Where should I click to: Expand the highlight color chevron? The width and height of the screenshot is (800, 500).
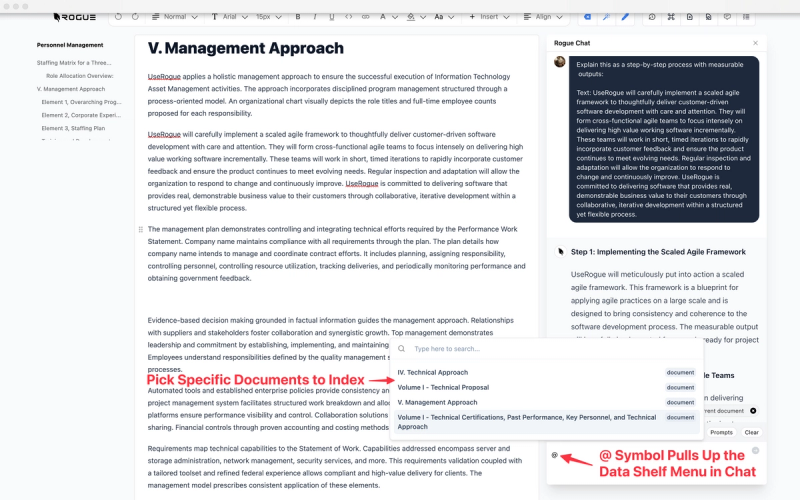click(423, 17)
